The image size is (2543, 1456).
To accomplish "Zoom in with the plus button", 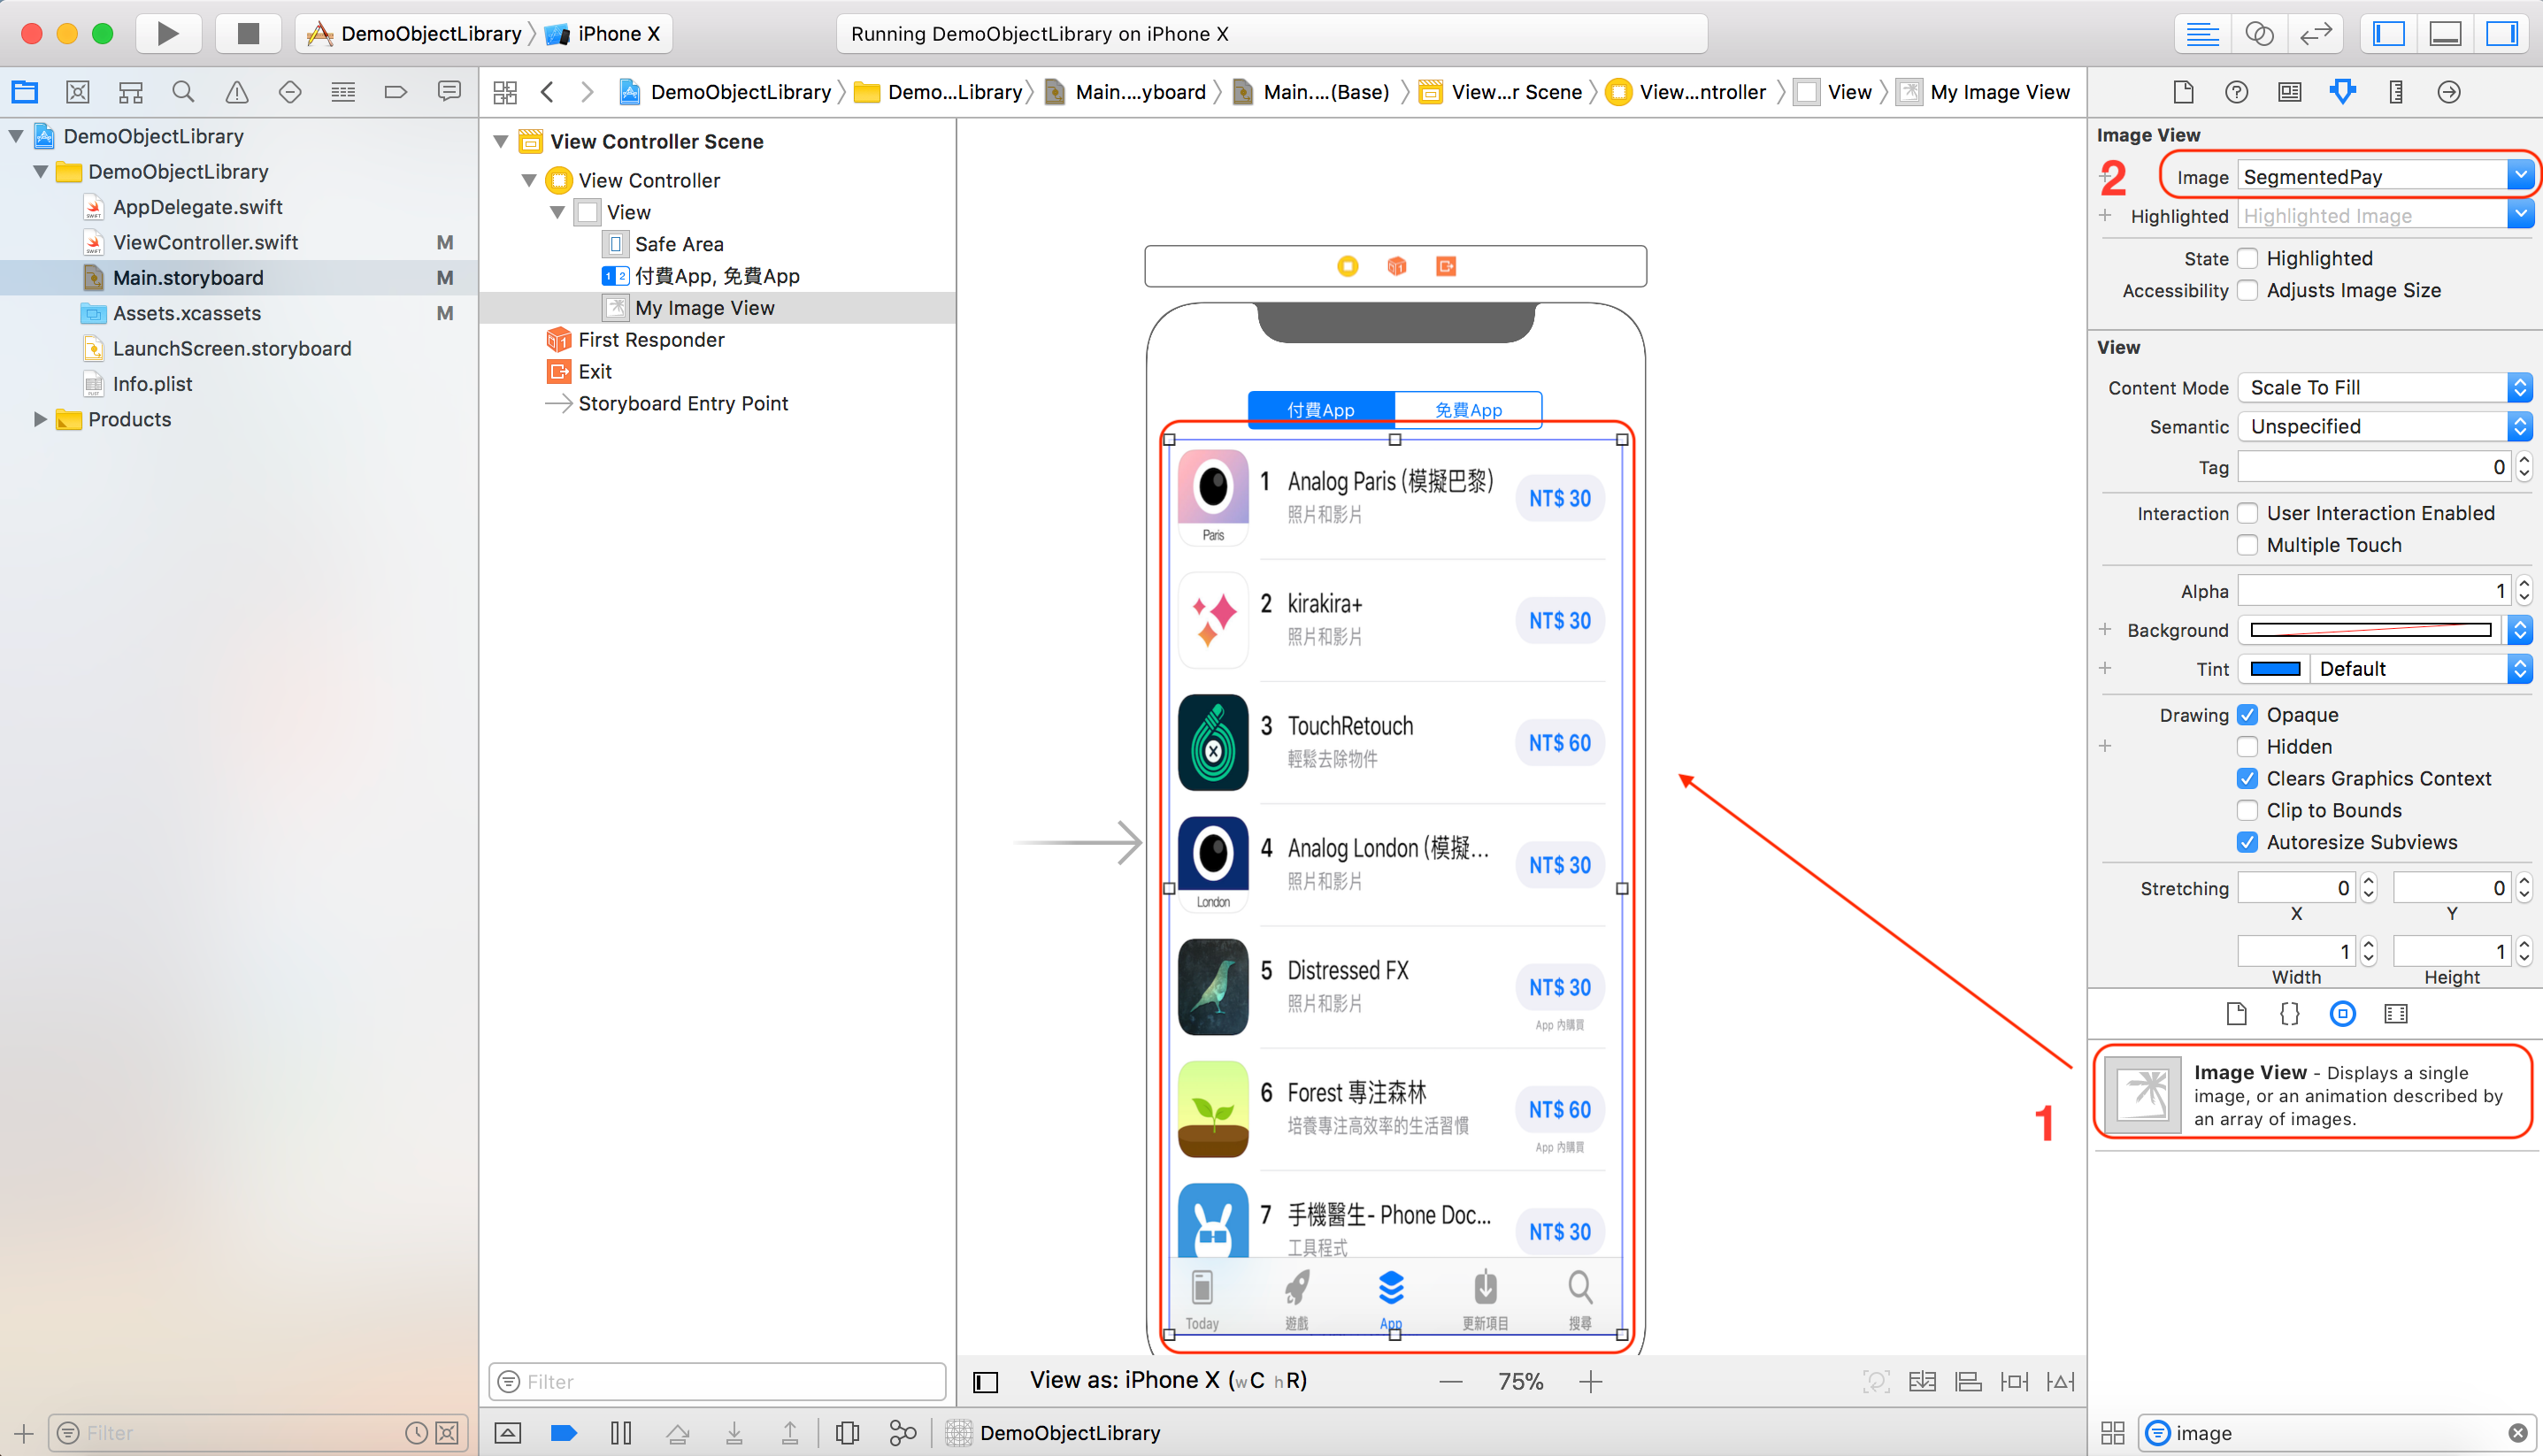I will (1591, 1381).
